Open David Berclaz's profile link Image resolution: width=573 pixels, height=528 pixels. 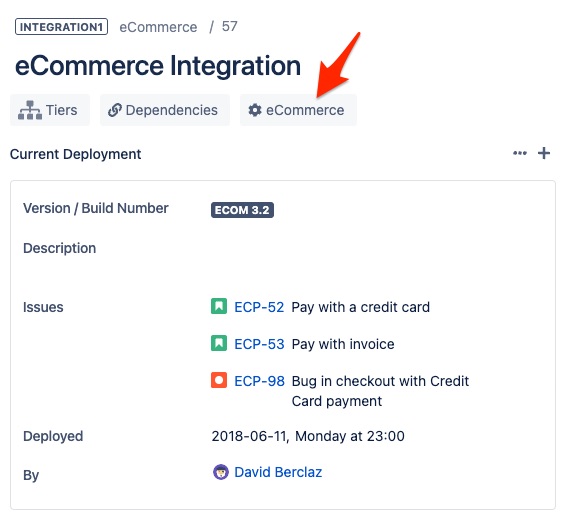(x=278, y=472)
